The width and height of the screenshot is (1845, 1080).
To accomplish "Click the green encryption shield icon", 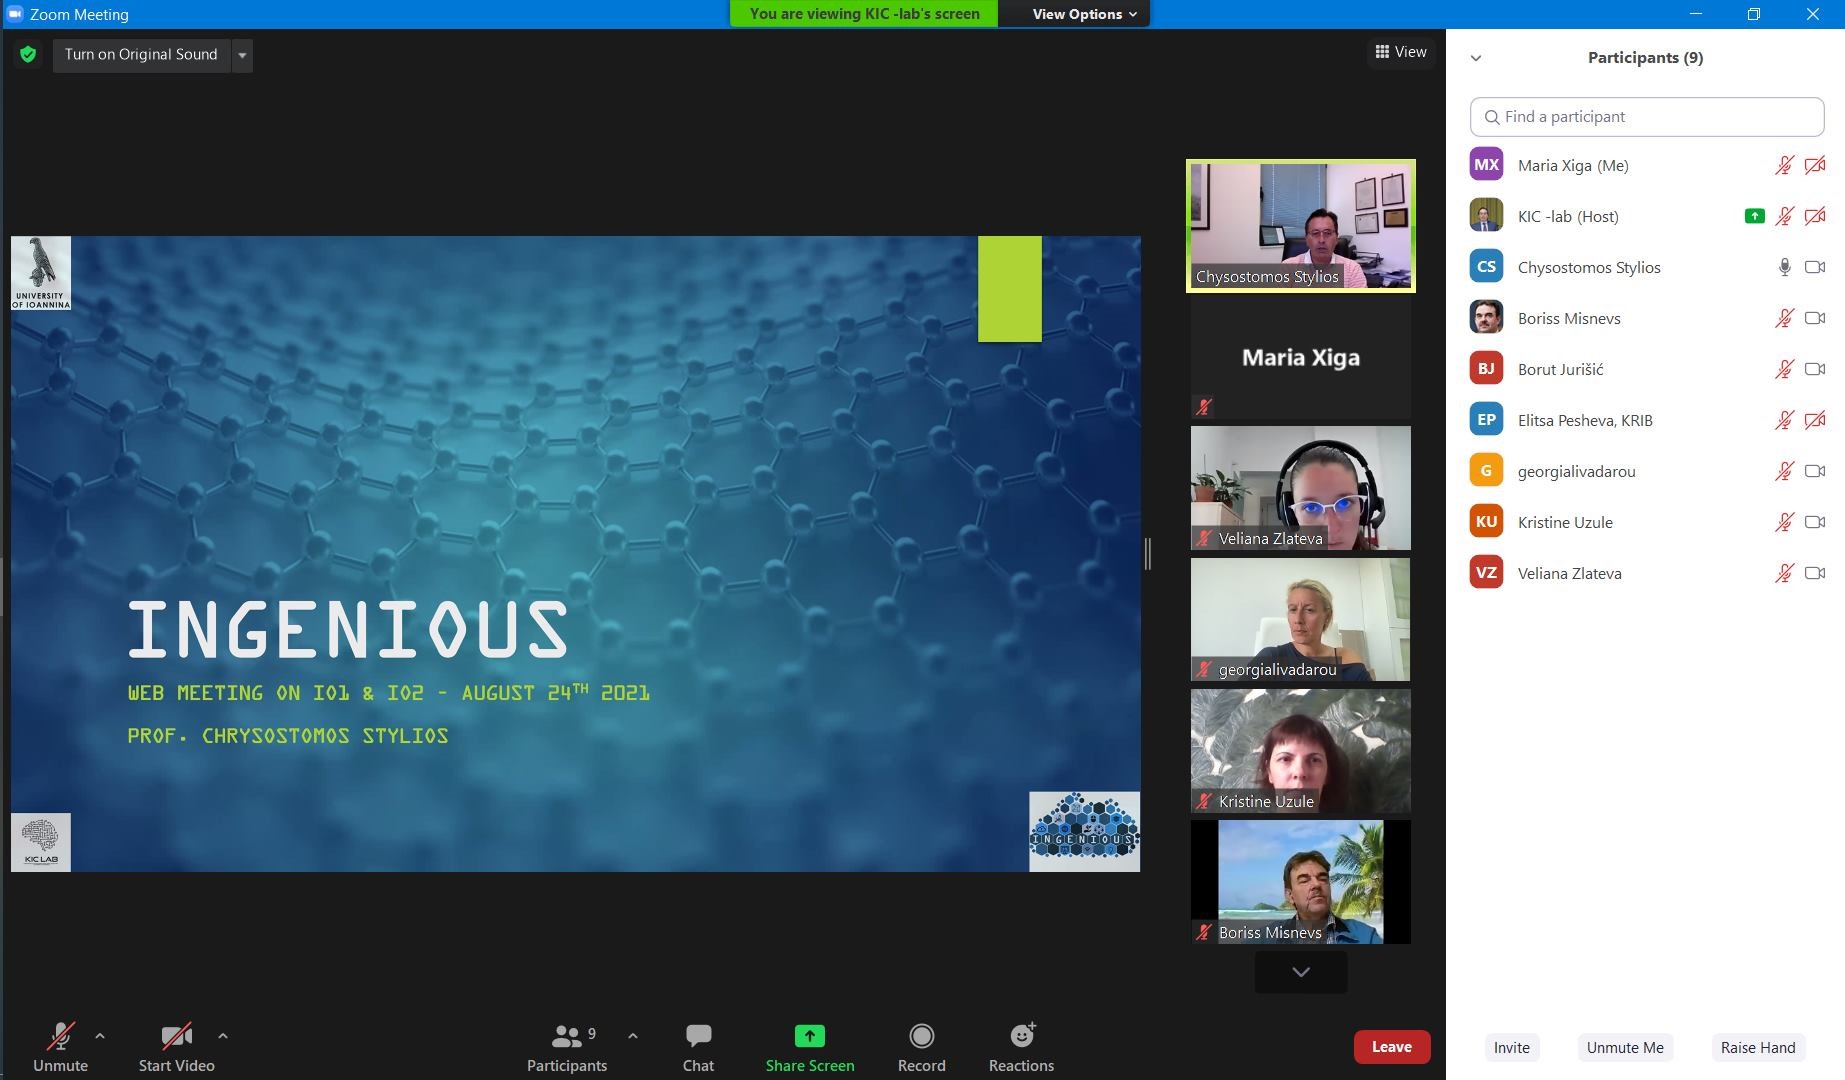I will [x=28, y=54].
